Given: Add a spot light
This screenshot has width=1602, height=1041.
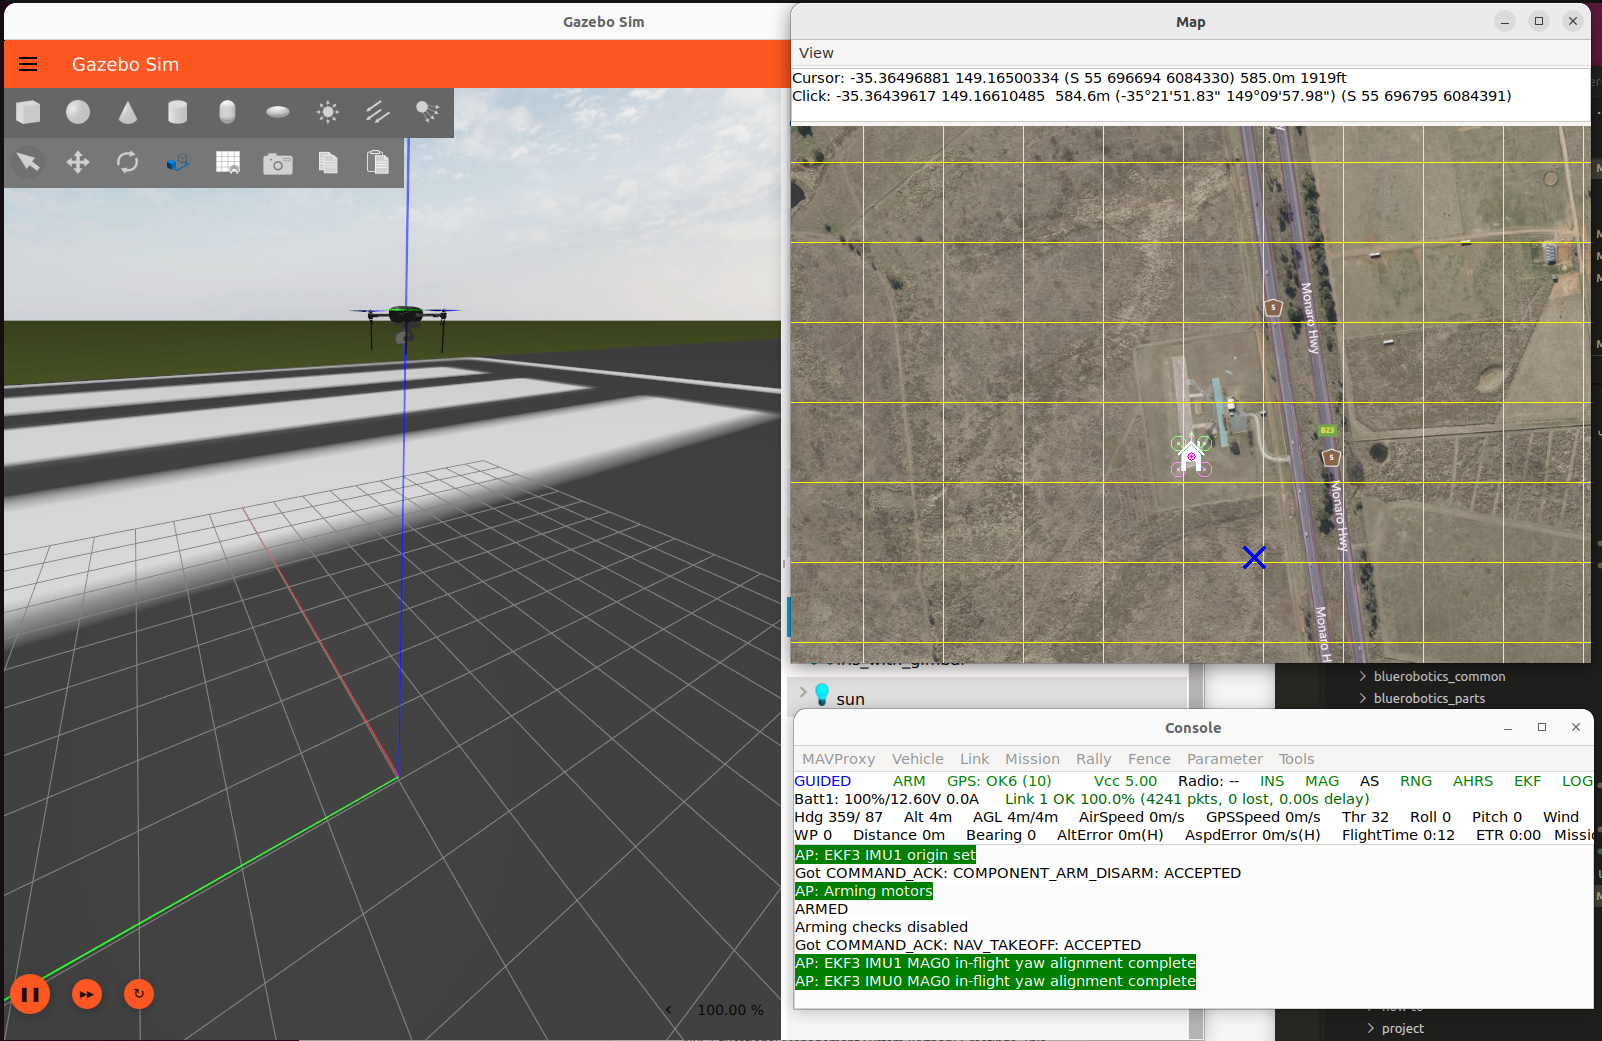Looking at the screenshot, I should click(428, 112).
